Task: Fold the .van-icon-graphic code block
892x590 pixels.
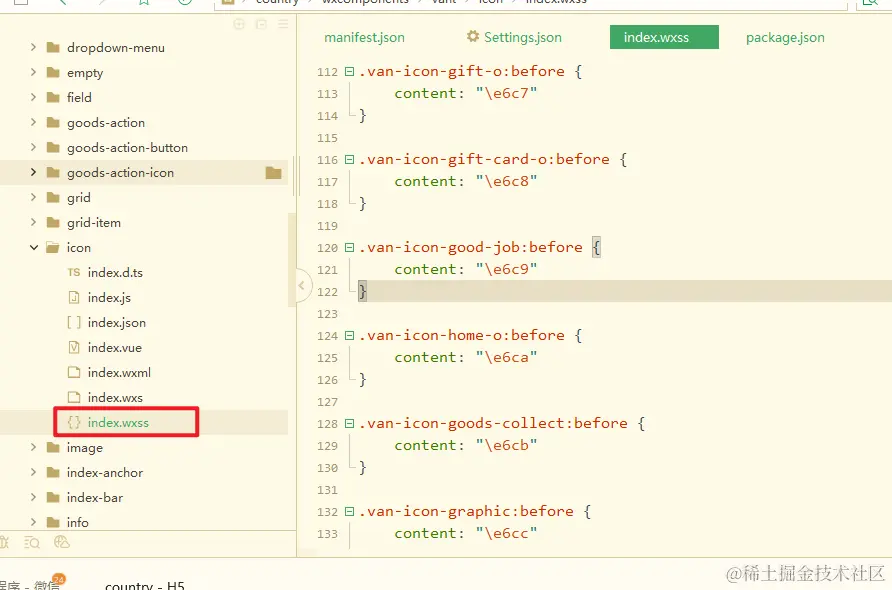Action: click(x=349, y=511)
